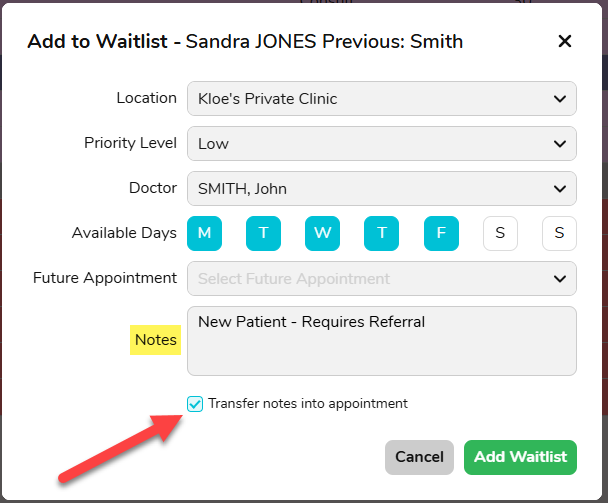Click the Priority Level chevron arrow
This screenshot has width=608, height=503.
[x=559, y=144]
